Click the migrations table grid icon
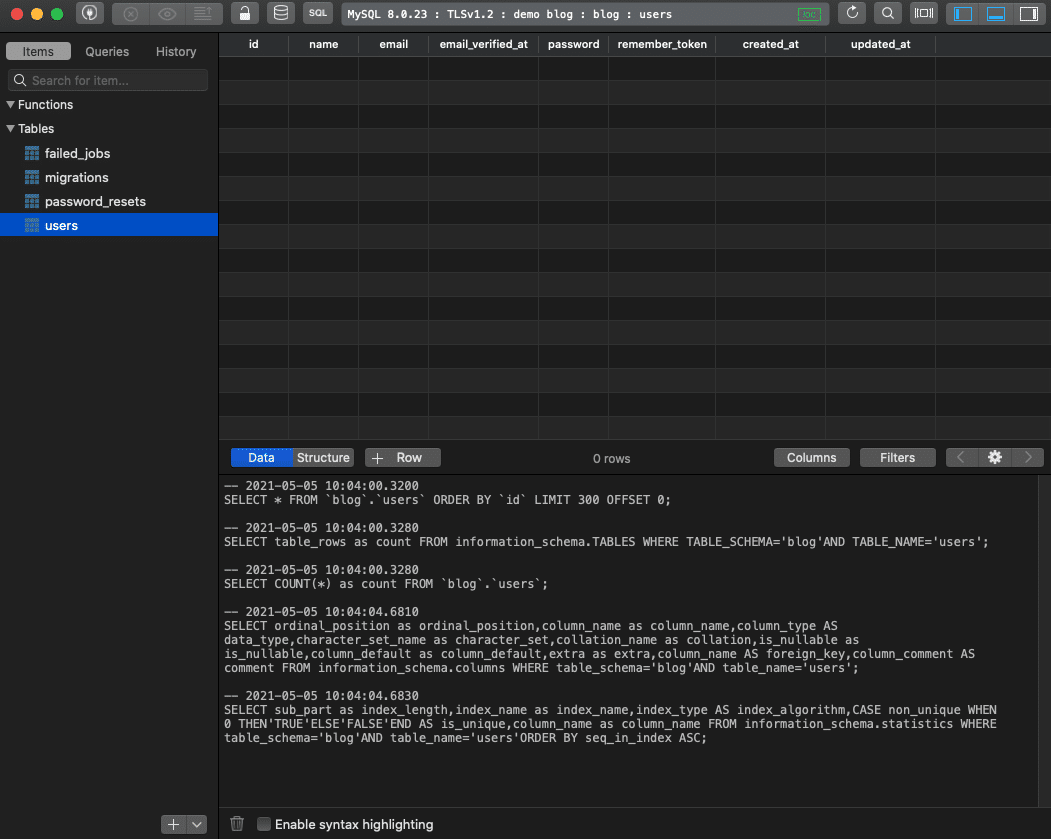Image resolution: width=1051 pixels, height=839 pixels. [x=32, y=178]
